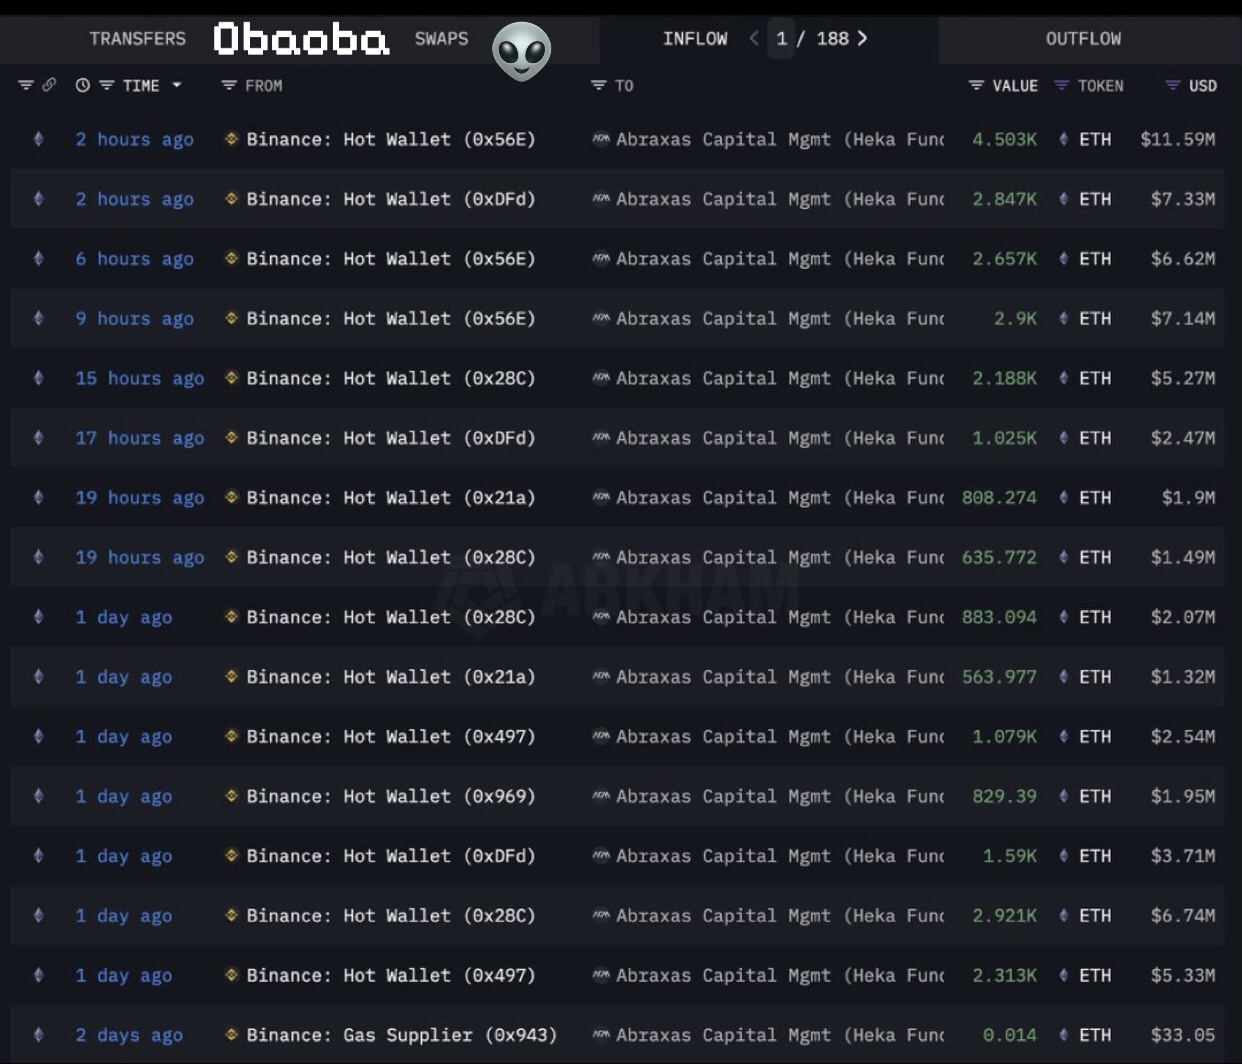Click ETH token label in $5.33M row
The image size is (1242, 1064).
coord(1095,975)
